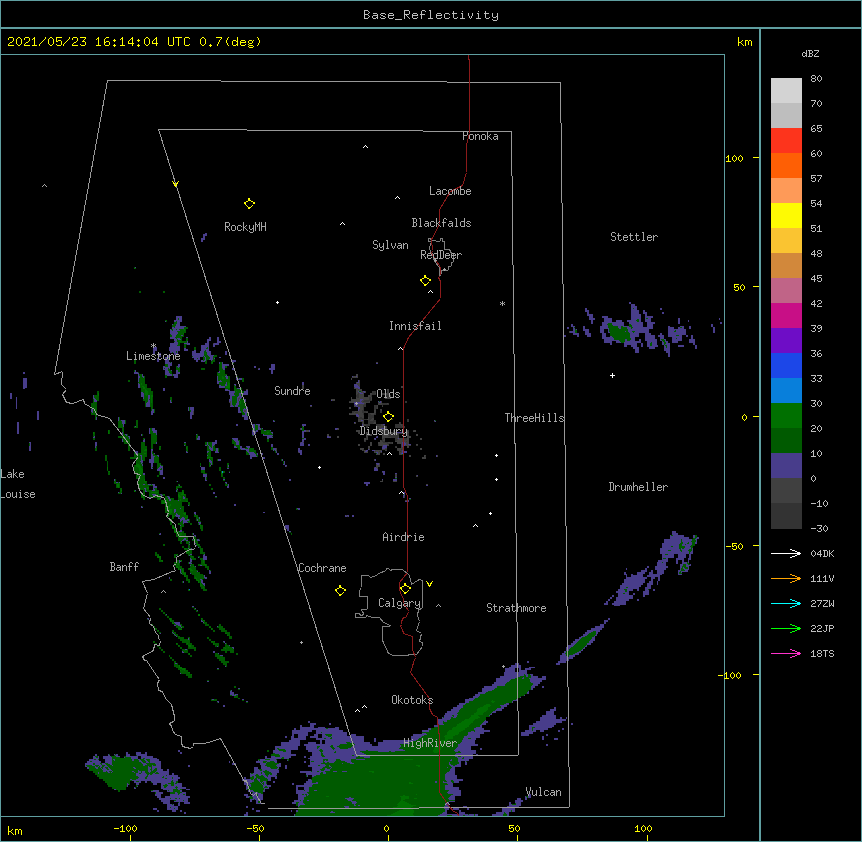This screenshot has height=842, width=862.
Task: Click the cyan 27ZW arrow in legend
Action: coord(786,603)
